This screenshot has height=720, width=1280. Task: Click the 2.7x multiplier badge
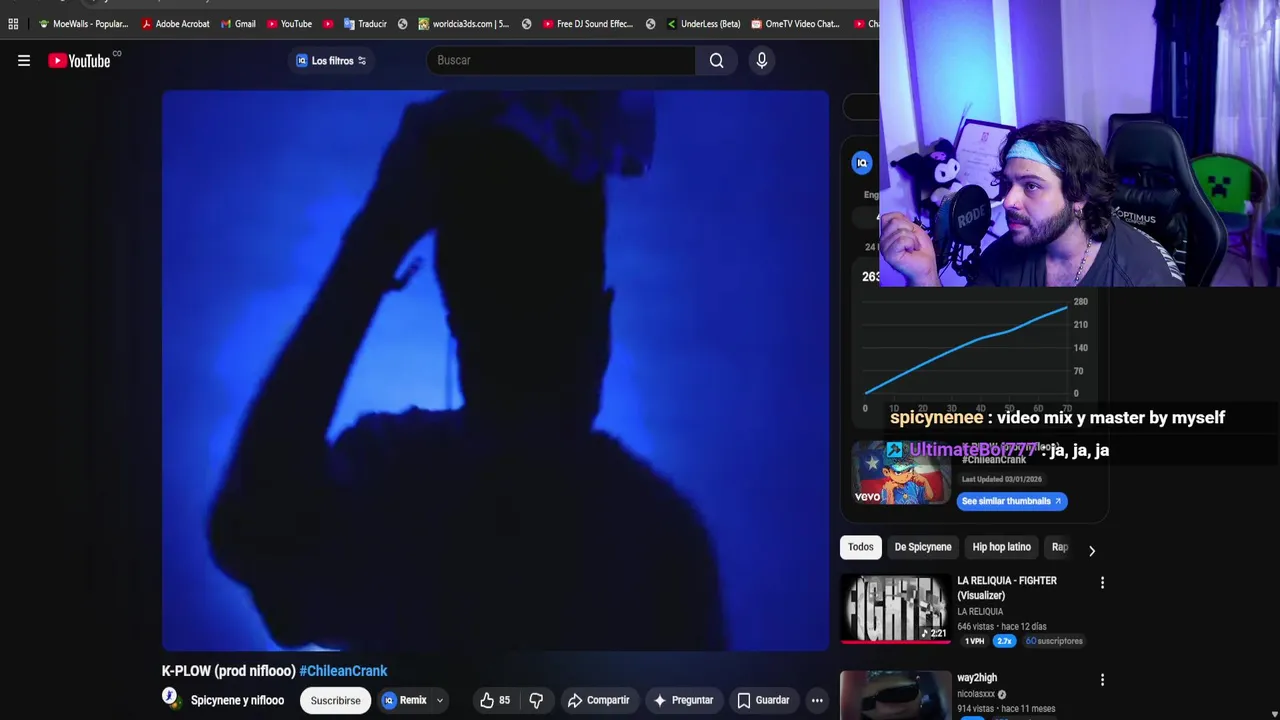pyautogui.click(x=1005, y=641)
